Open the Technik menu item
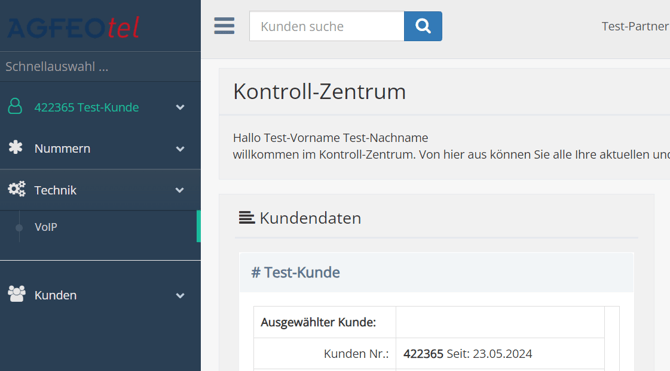The image size is (670, 371). click(100, 190)
